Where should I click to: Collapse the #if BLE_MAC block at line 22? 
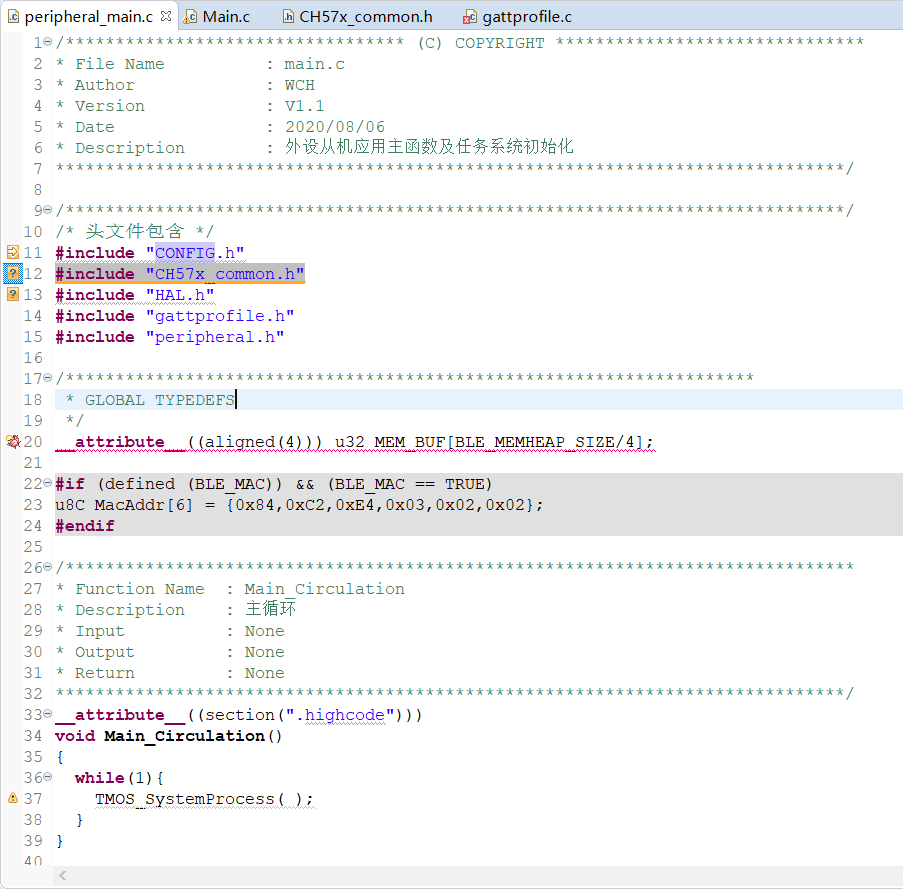pyautogui.click(x=48, y=484)
